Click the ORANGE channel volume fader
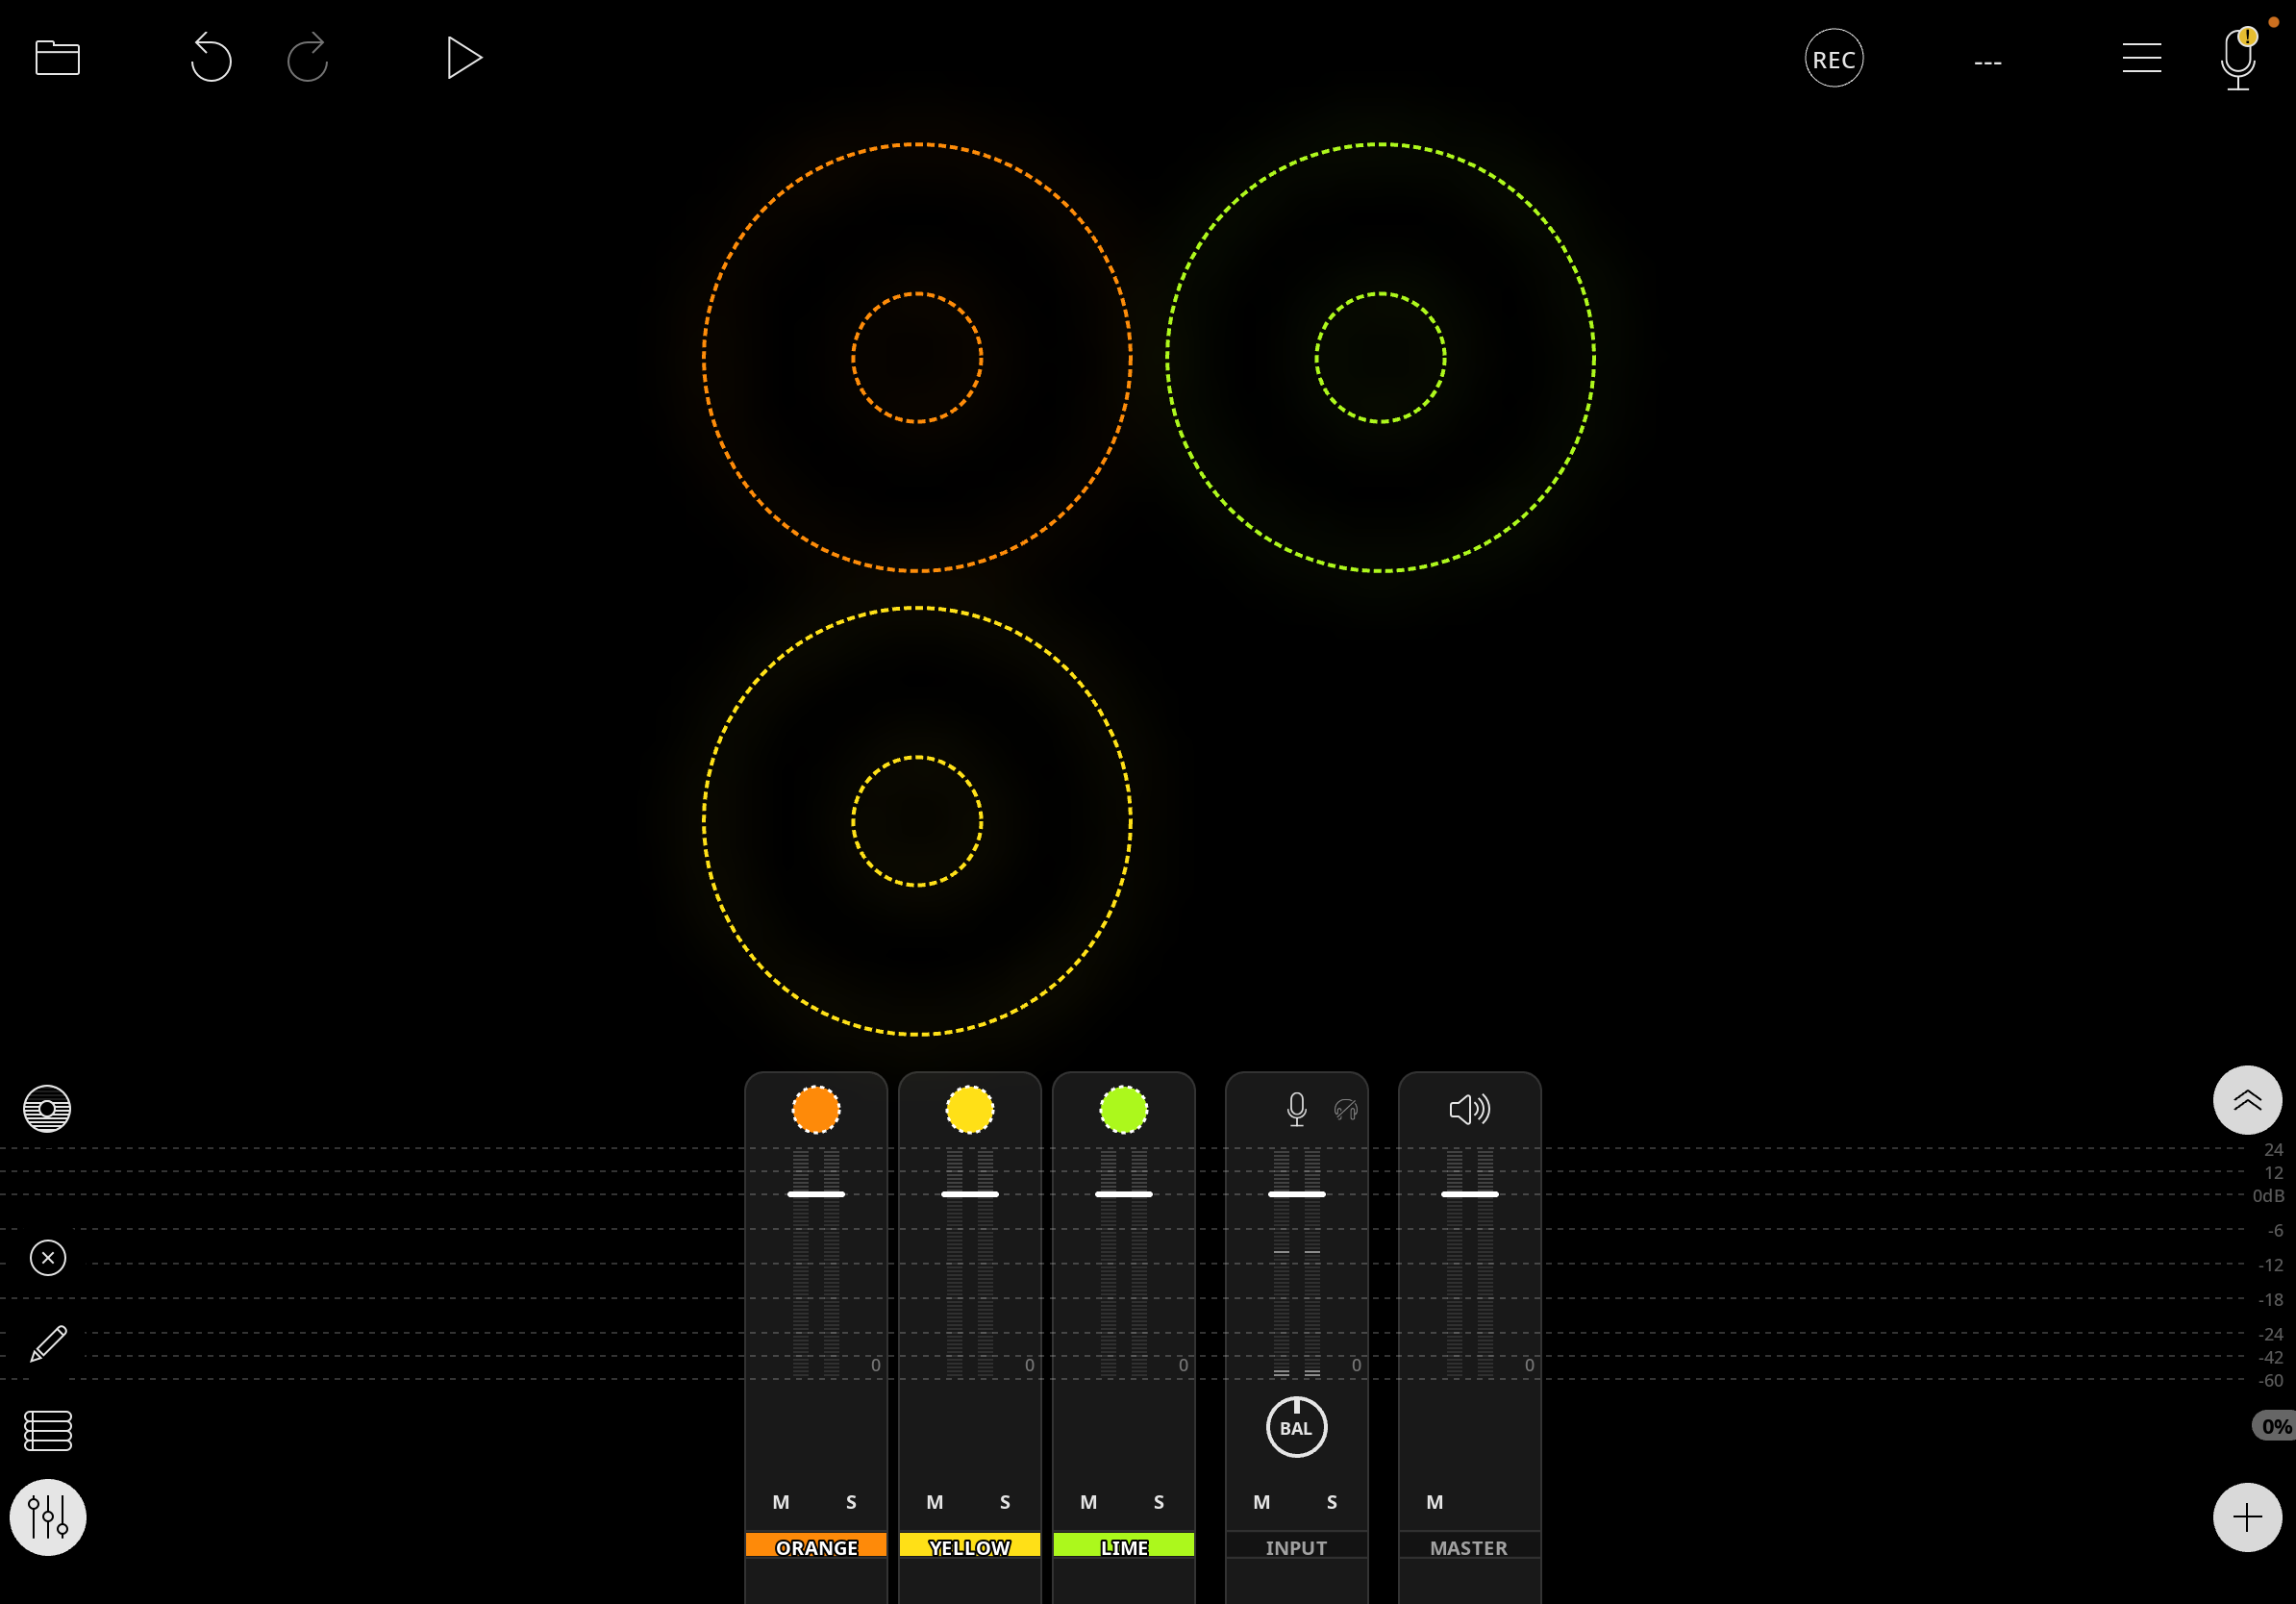This screenshot has height=1604, width=2296. [816, 1193]
